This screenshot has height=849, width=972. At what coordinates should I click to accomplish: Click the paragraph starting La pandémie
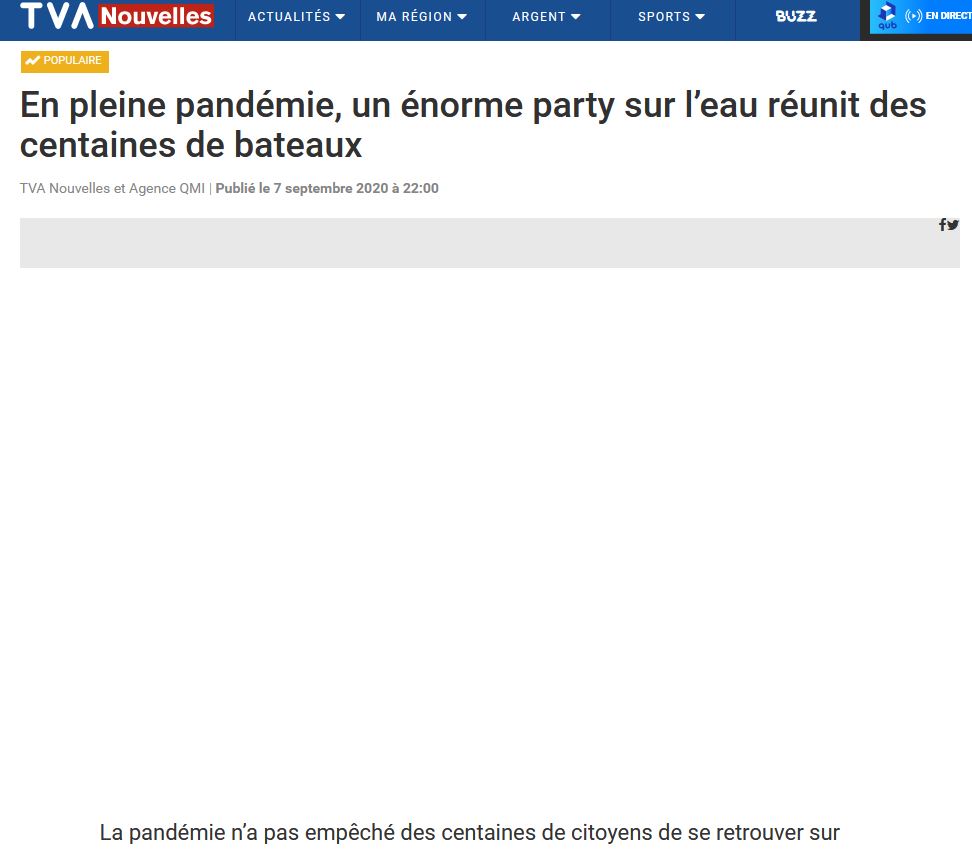[470, 832]
